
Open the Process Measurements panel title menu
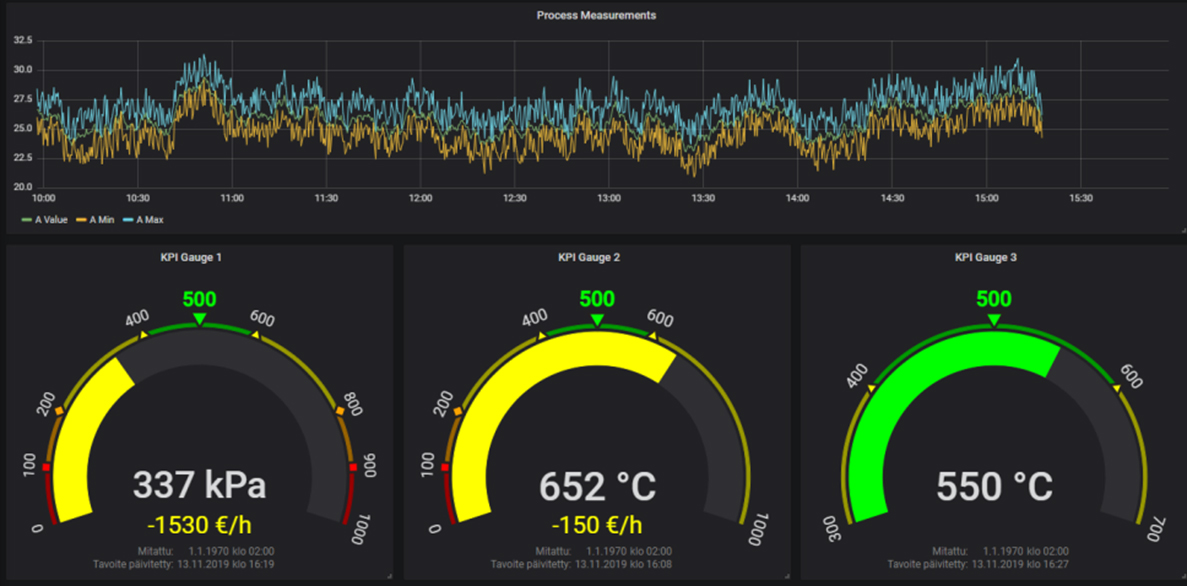pos(596,15)
